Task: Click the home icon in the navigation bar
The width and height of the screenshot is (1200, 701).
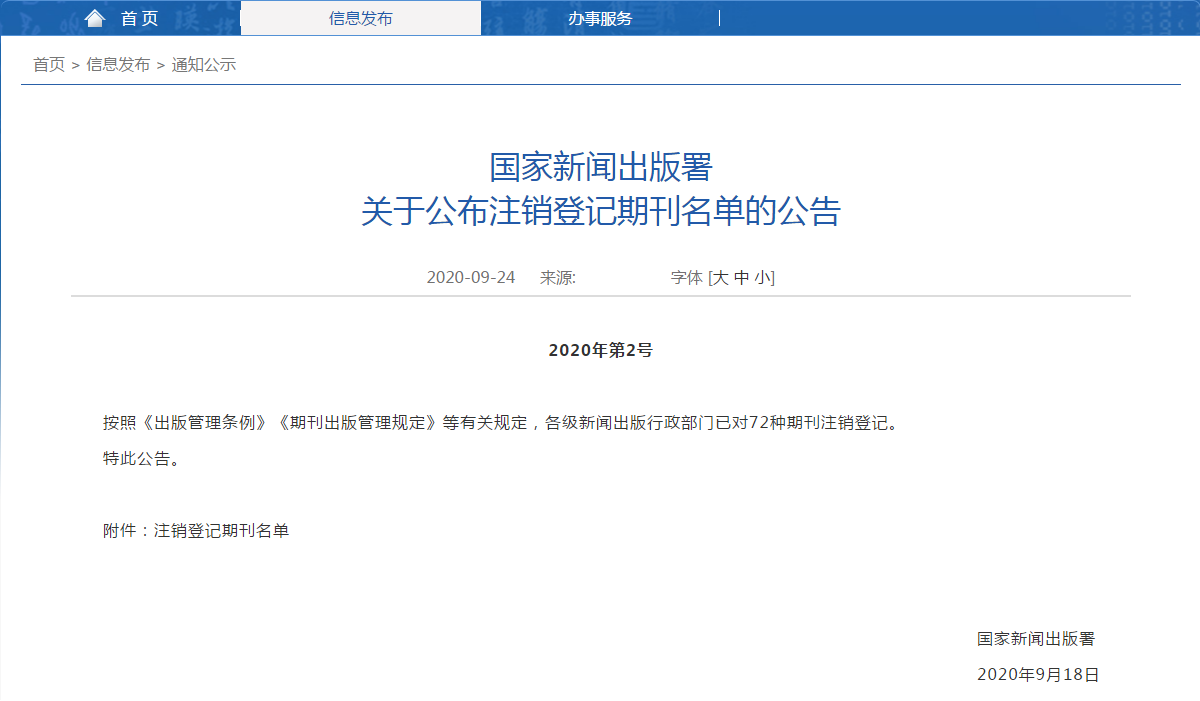Action: tap(95, 18)
